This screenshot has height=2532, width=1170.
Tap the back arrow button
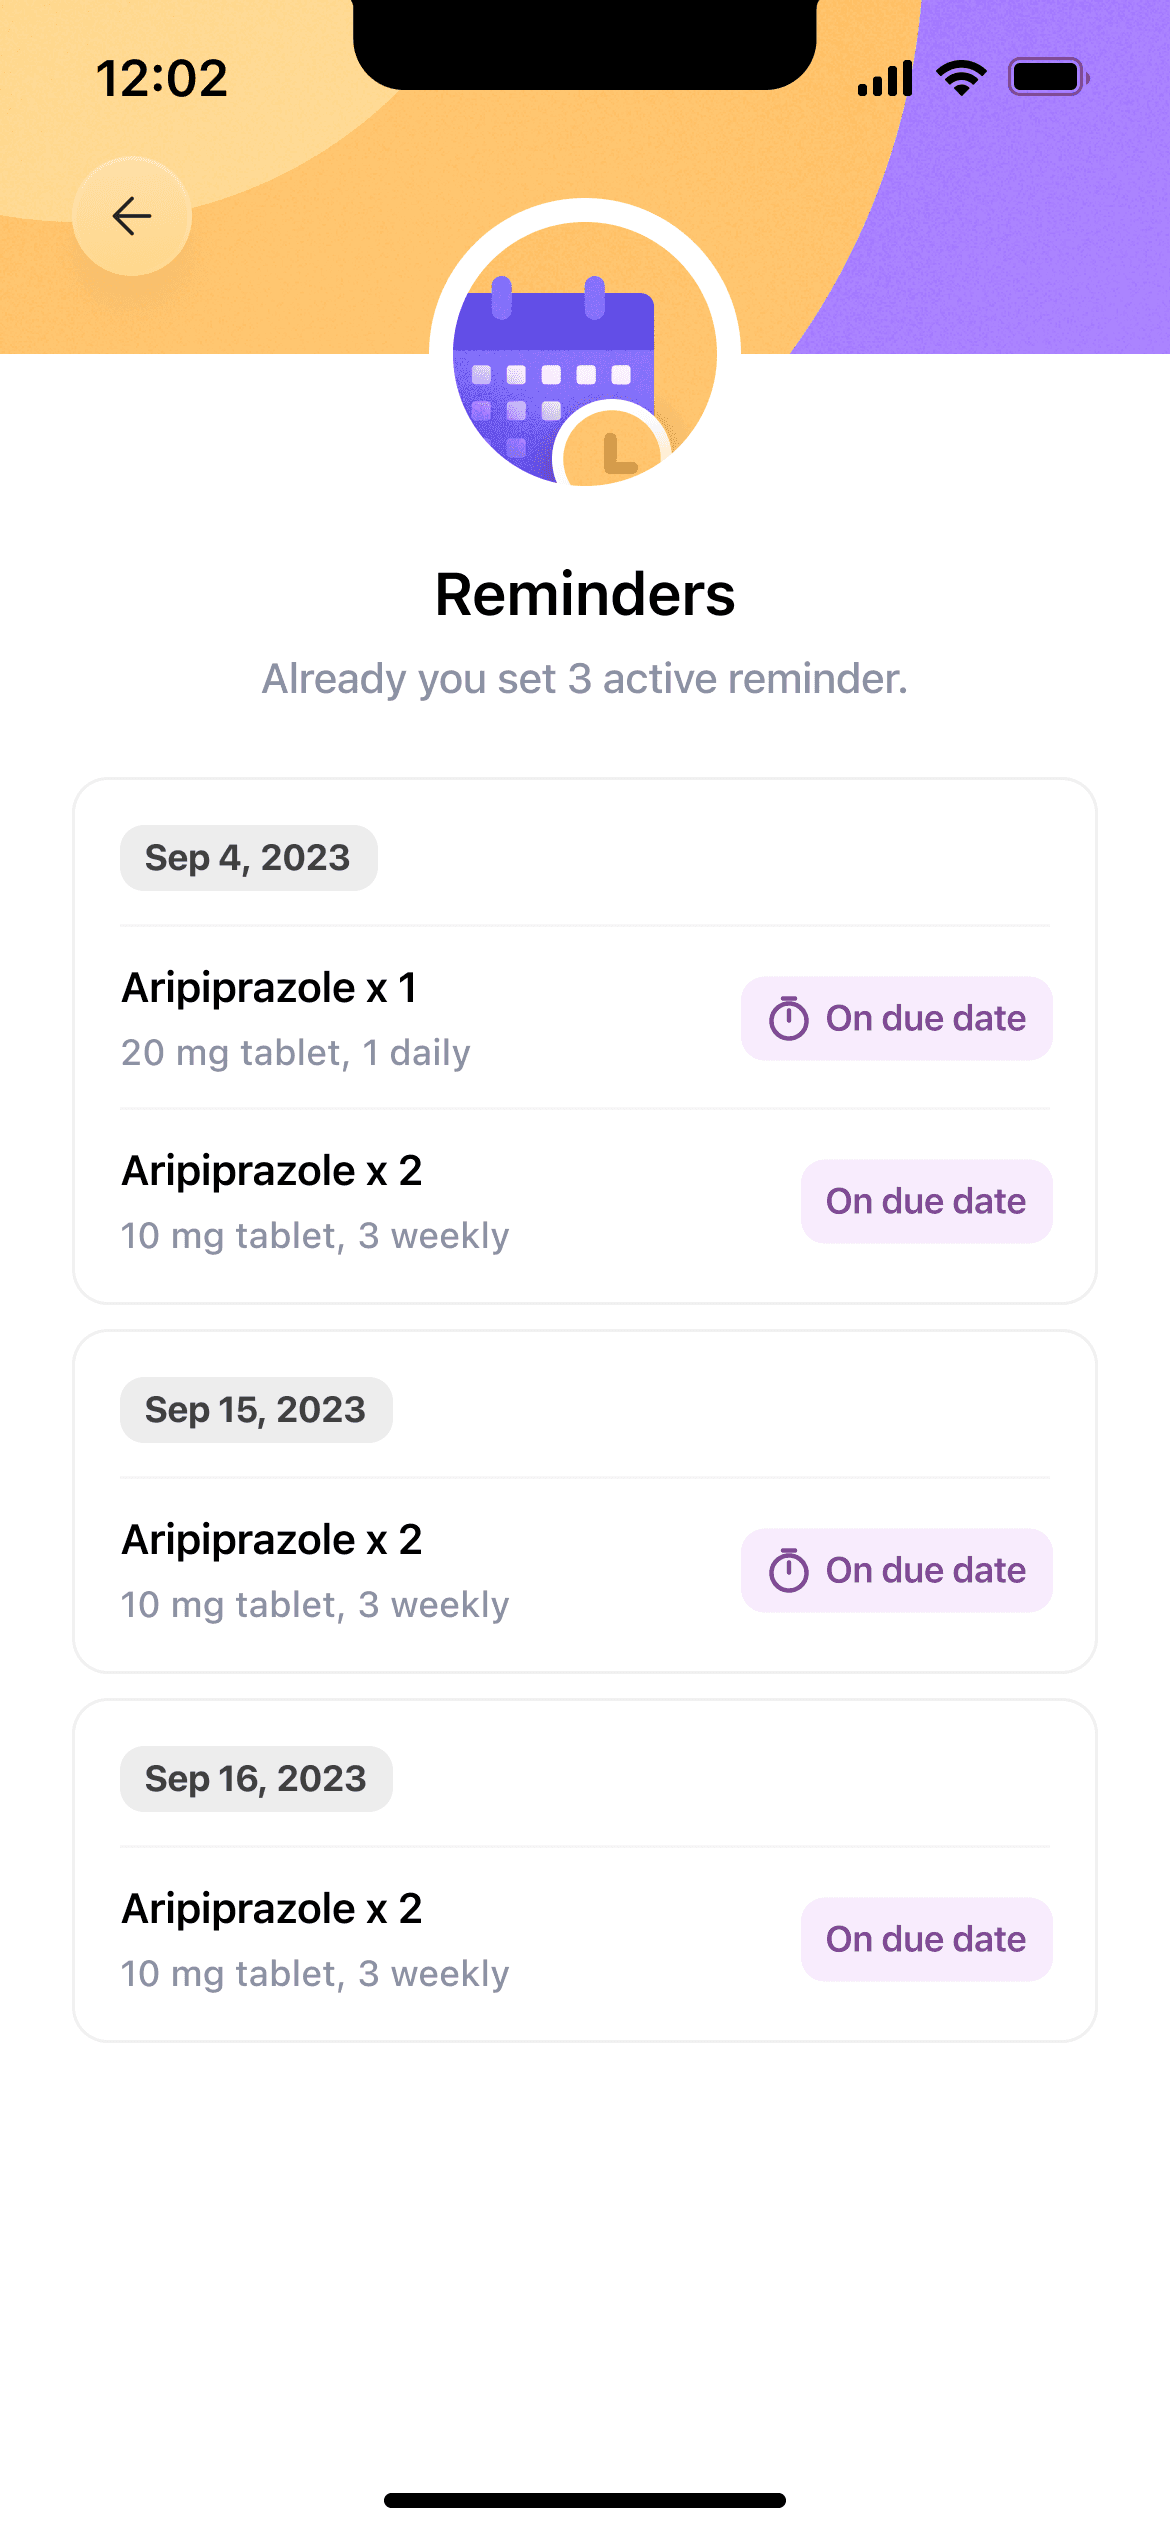(132, 216)
